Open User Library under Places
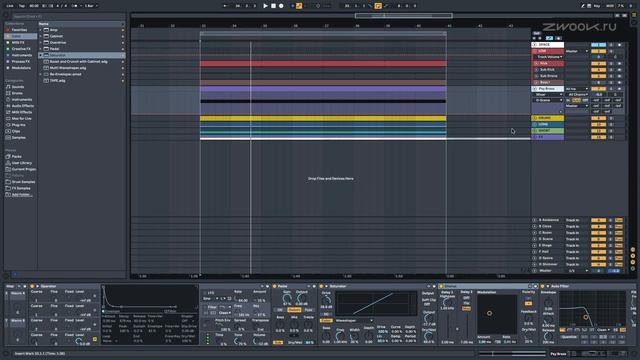640x360 pixels. (x=21, y=163)
